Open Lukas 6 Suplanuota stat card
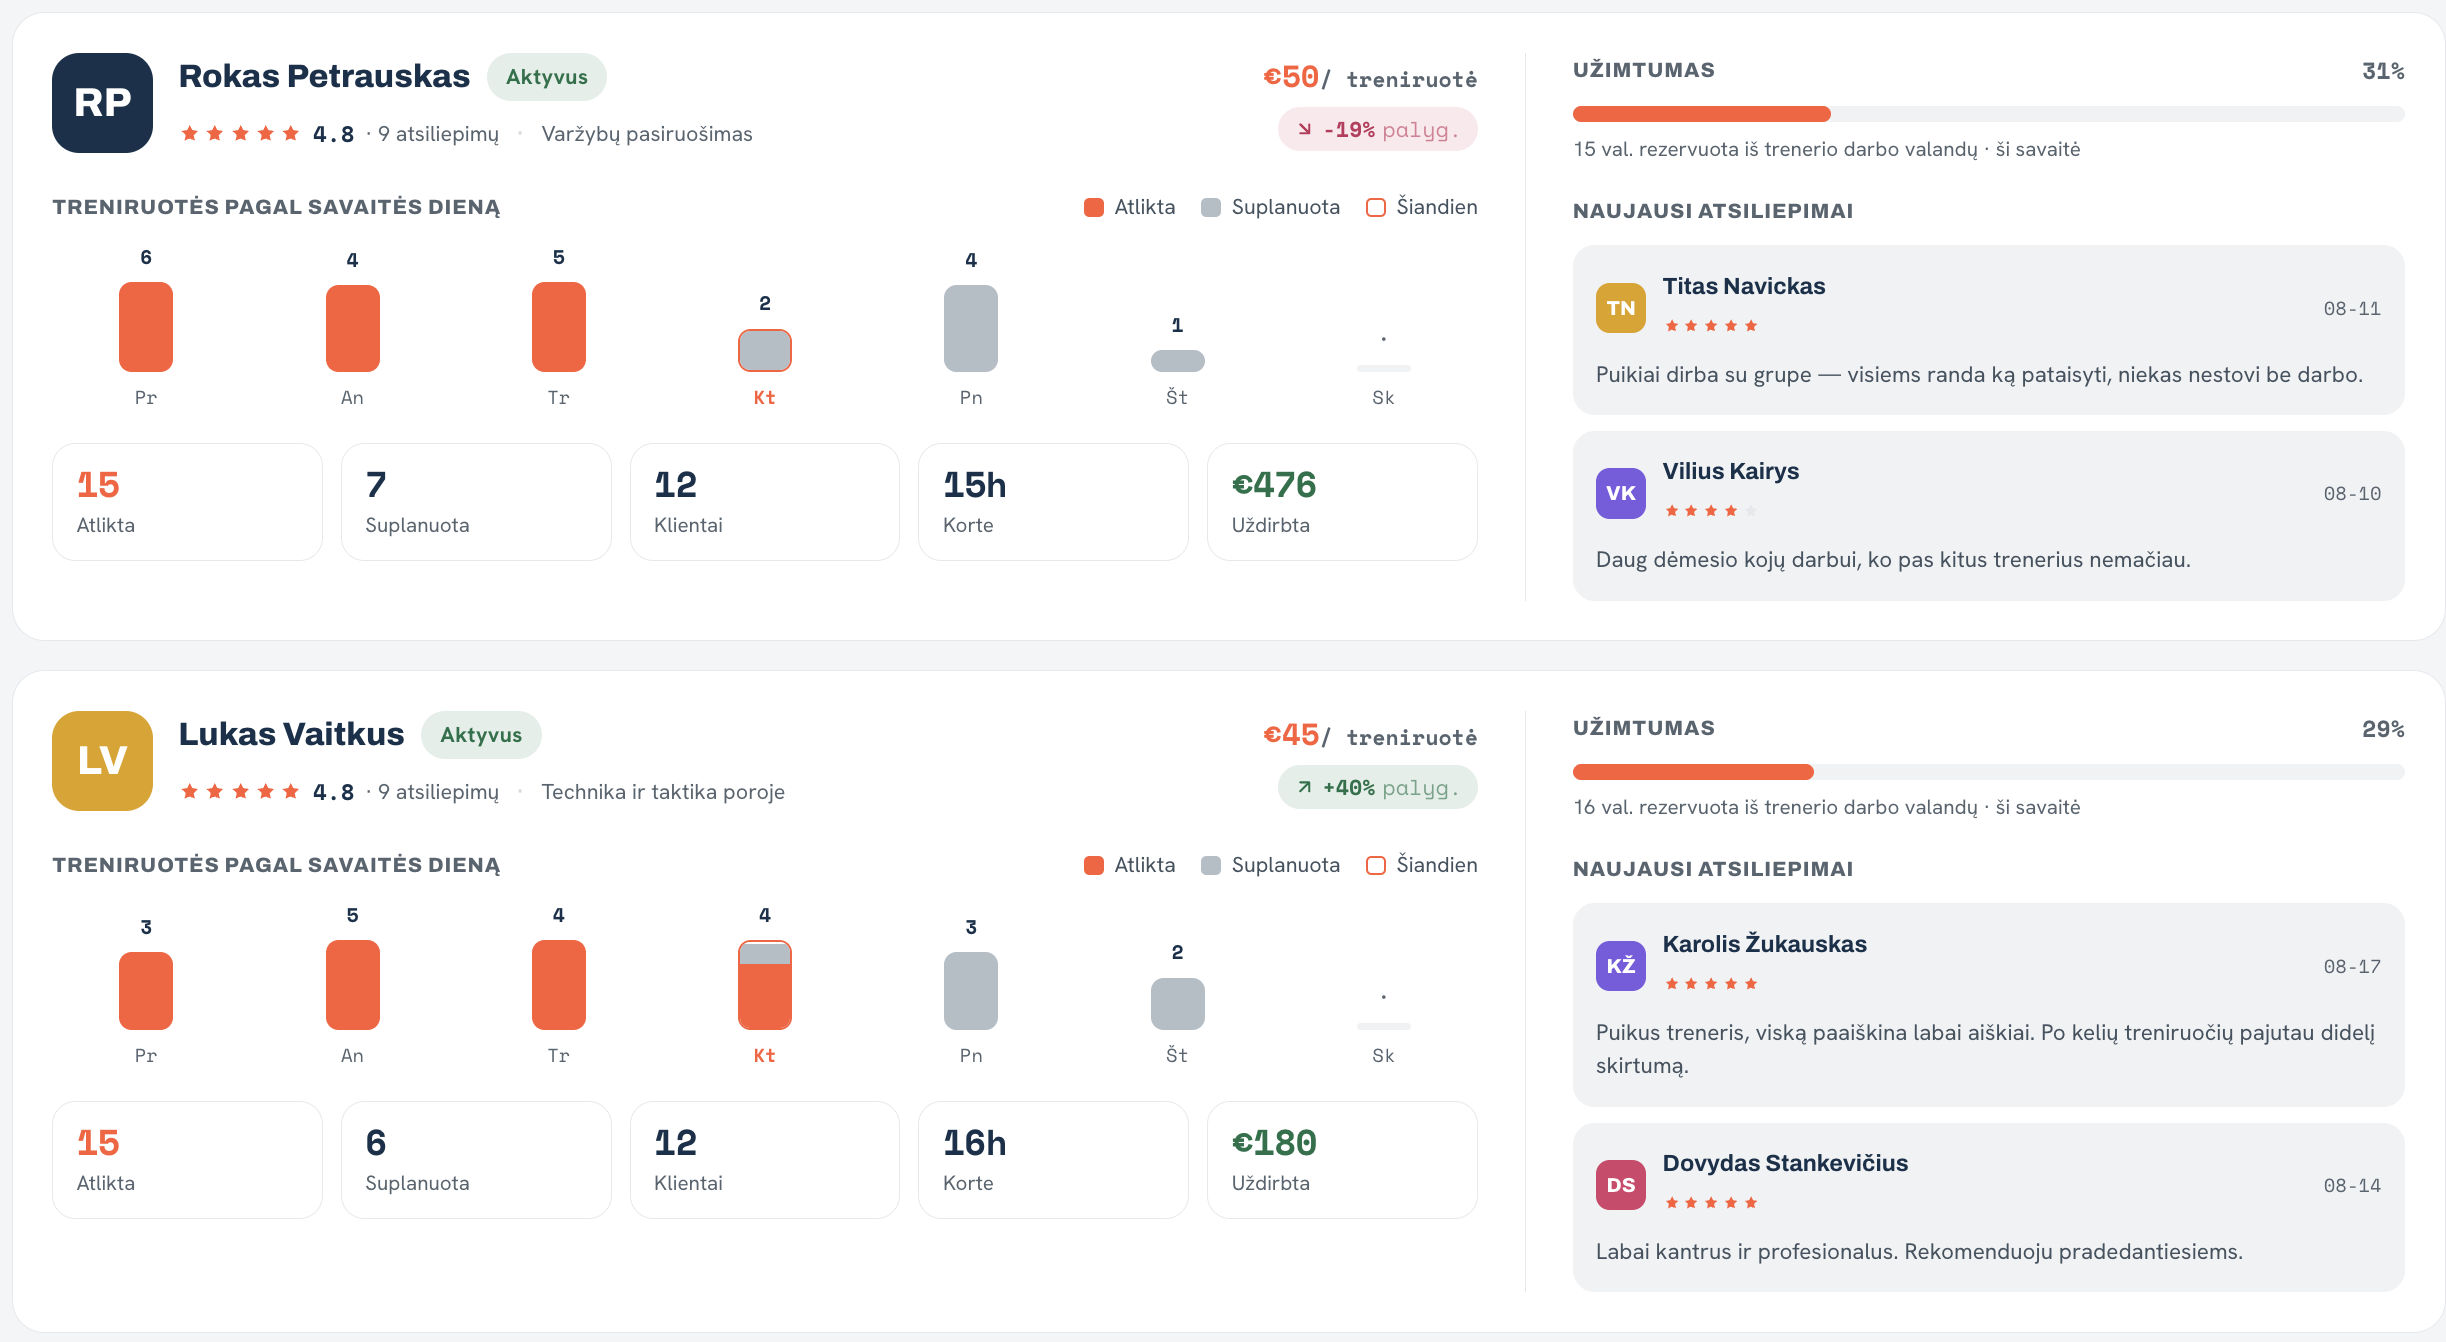This screenshot has height=1342, width=2446. [x=476, y=1160]
